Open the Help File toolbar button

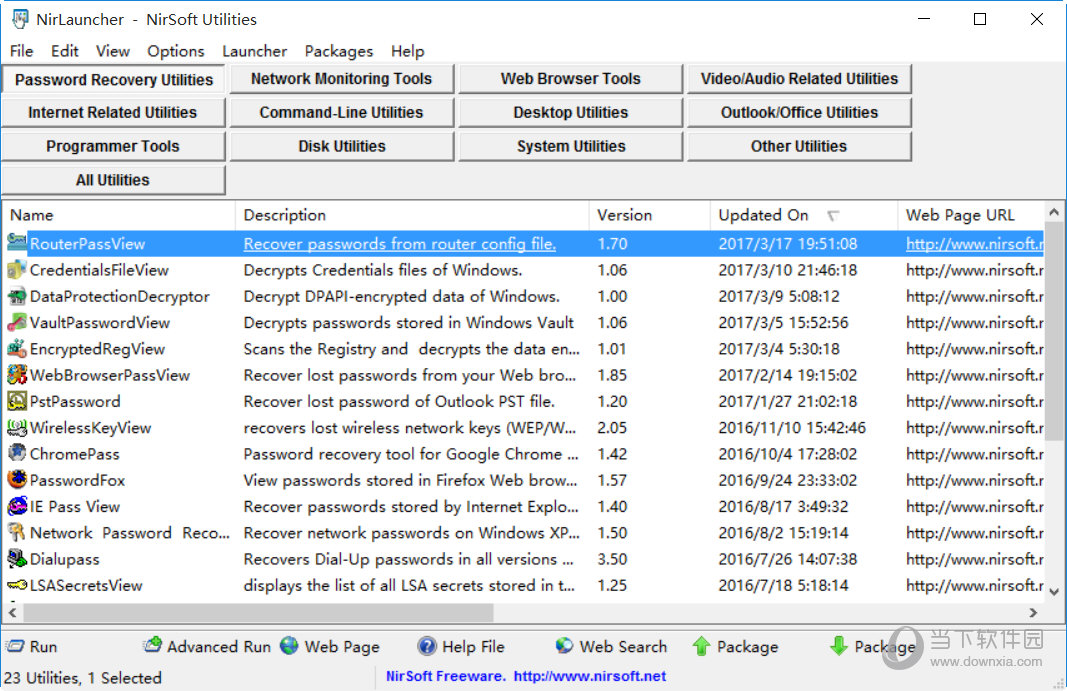coord(461,646)
